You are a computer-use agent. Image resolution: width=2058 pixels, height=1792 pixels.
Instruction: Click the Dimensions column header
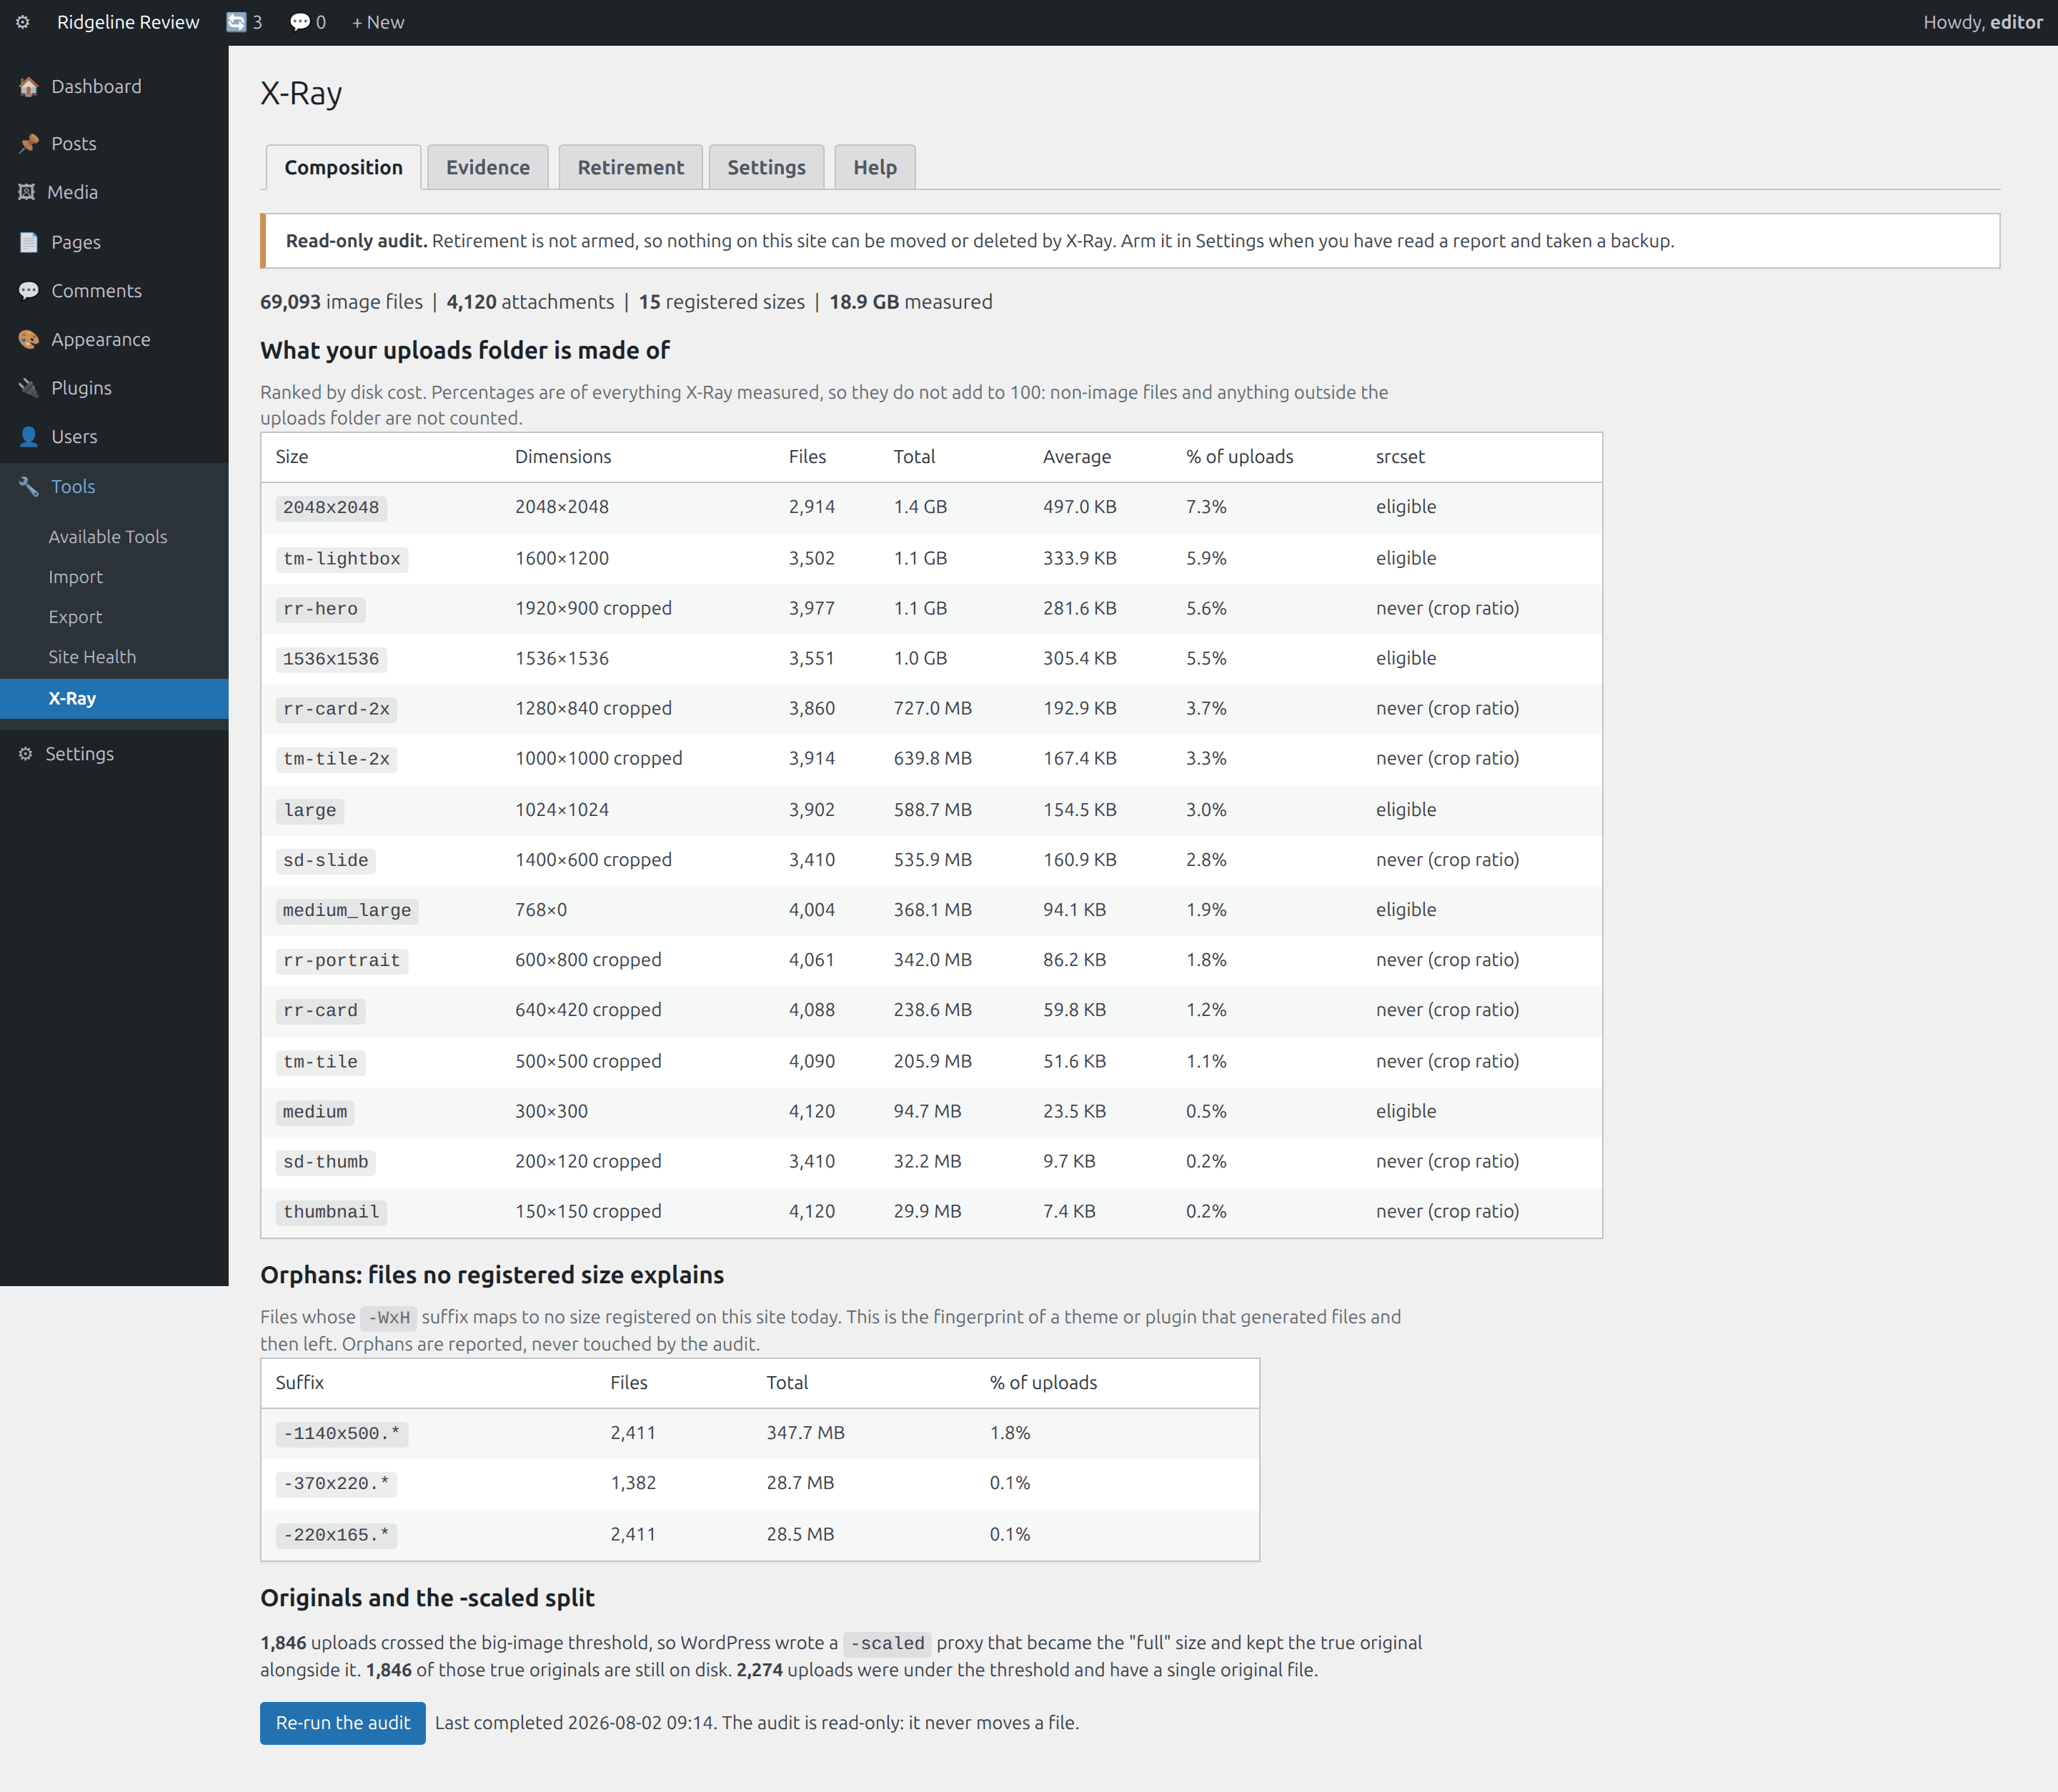click(x=563, y=457)
